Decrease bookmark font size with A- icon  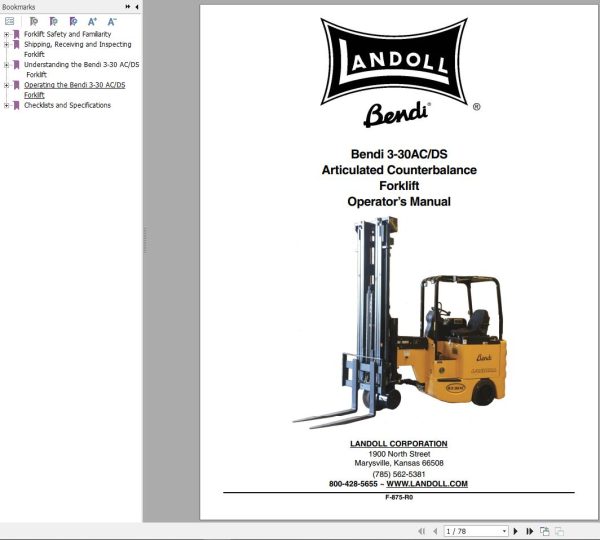pyautogui.click(x=112, y=21)
